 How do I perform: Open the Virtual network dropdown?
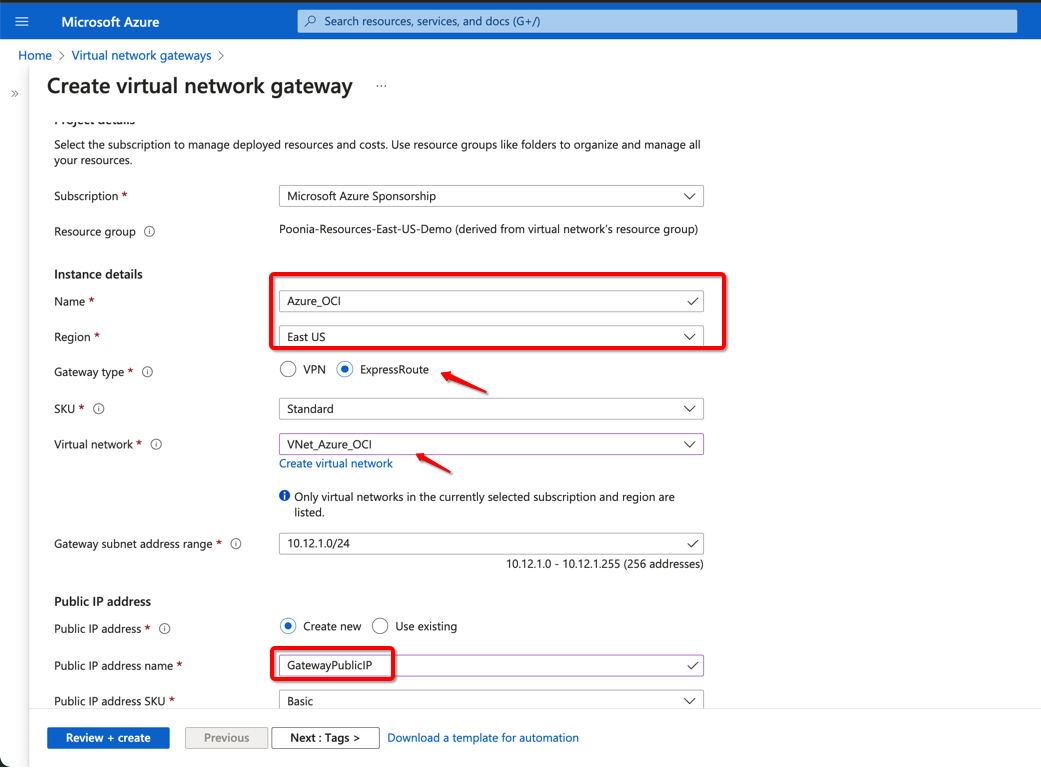click(x=491, y=444)
